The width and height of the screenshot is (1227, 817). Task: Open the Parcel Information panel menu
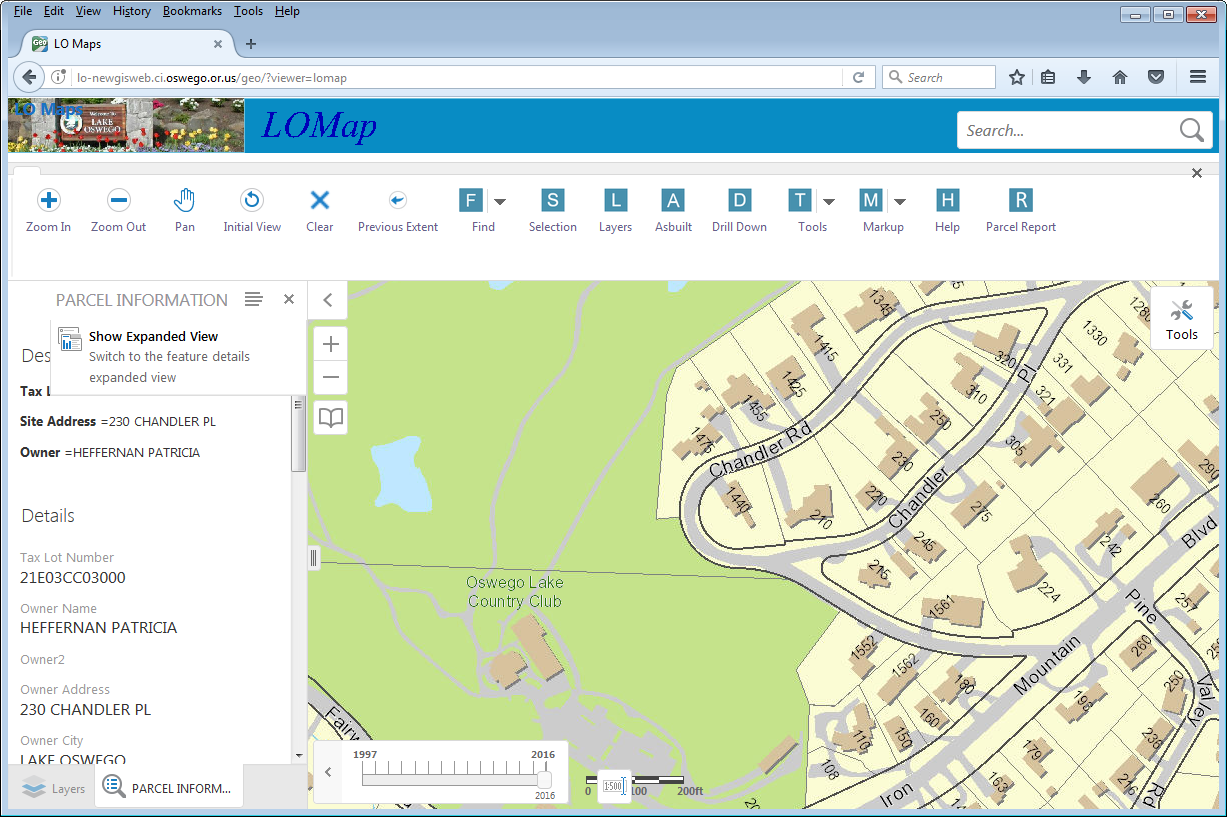coord(253,299)
